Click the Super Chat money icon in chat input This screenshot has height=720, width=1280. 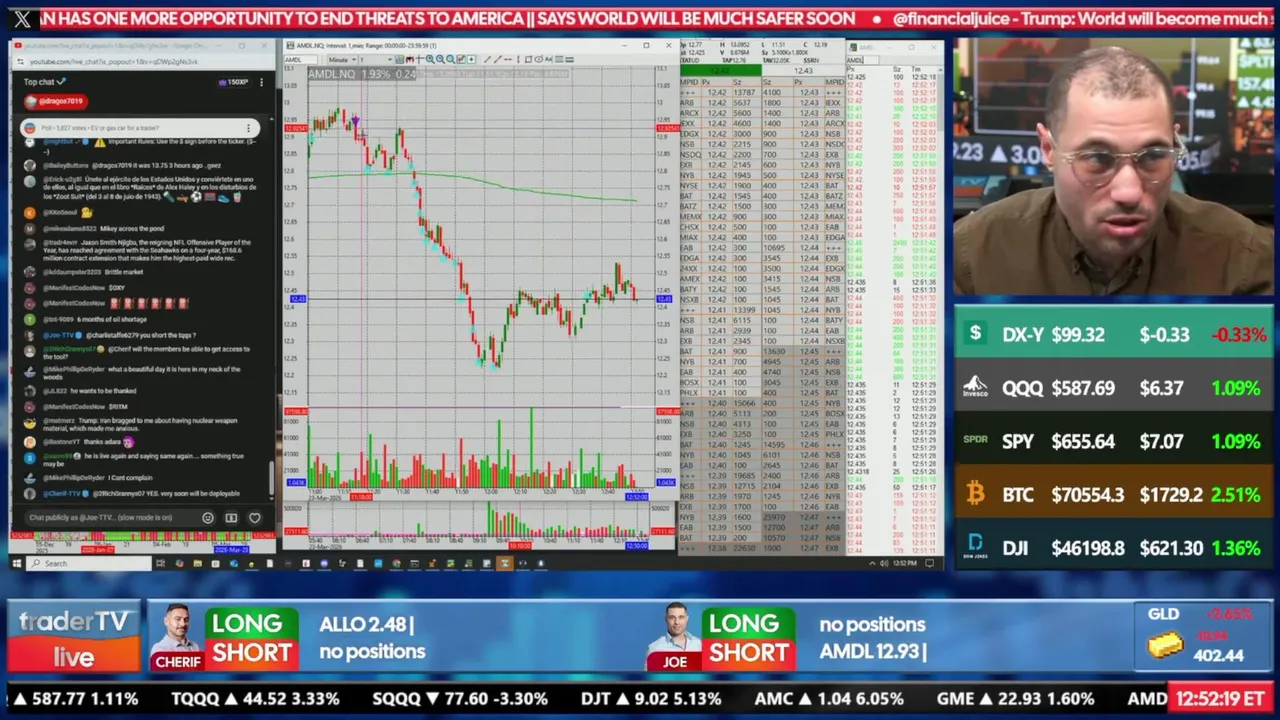pyautogui.click(x=231, y=517)
